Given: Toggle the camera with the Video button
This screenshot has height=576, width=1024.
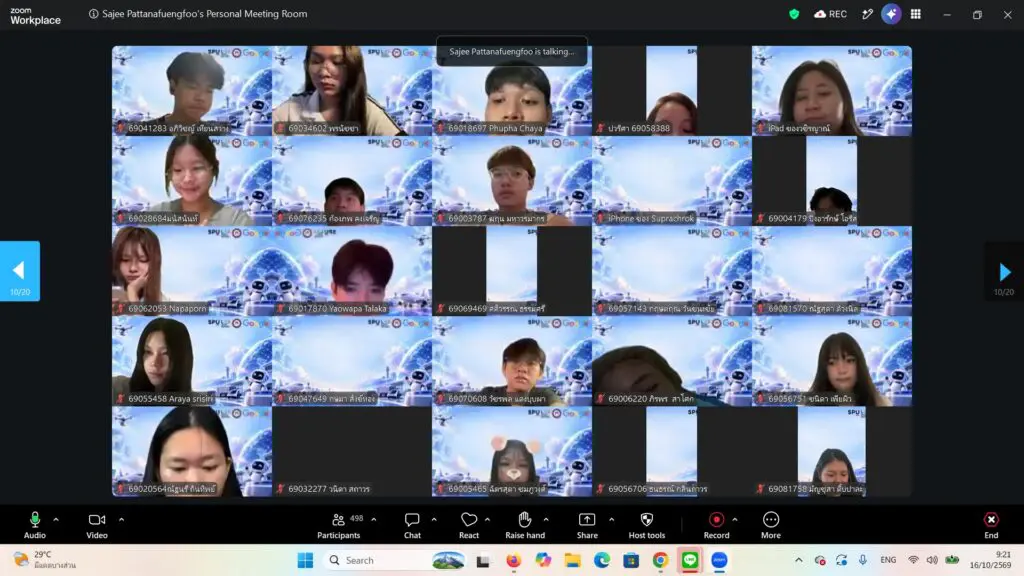Looking at the screenshot, I should pos(97,525).
